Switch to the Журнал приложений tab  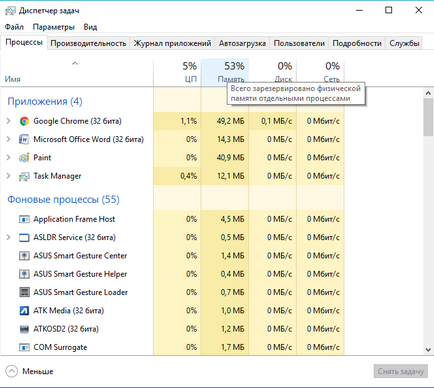coord(172,43)
